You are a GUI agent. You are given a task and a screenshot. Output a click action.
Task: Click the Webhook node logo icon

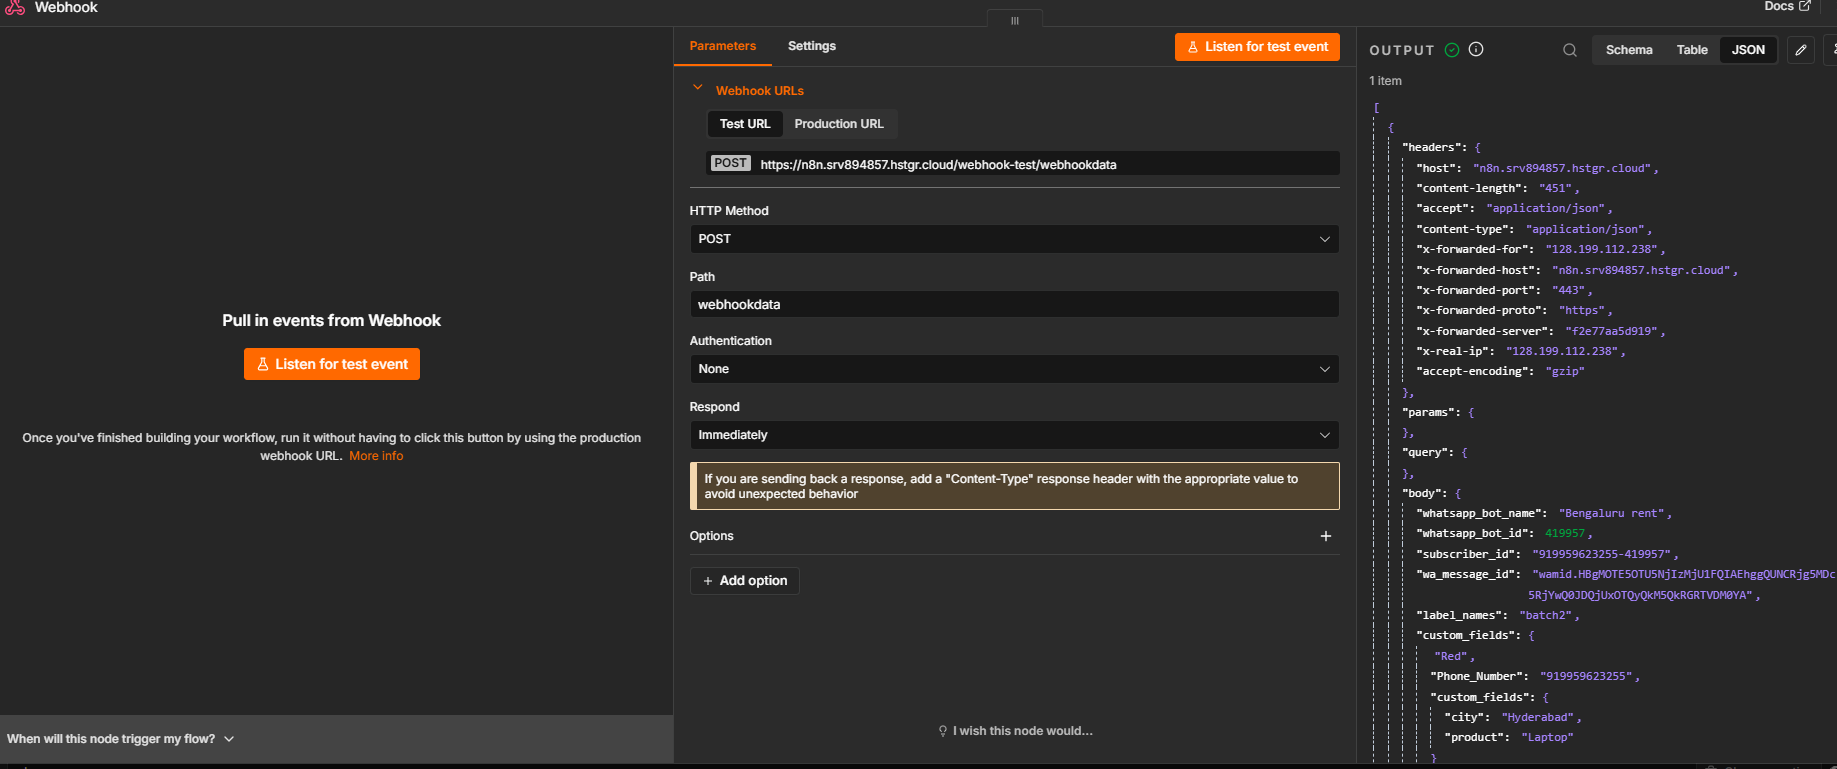coord(14,7)
